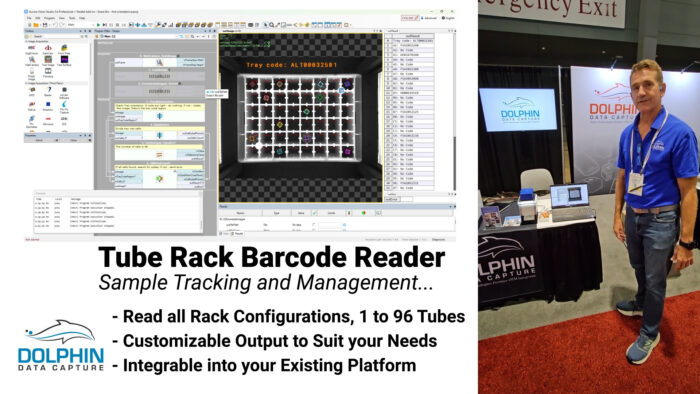Tick the first checkbox in bottom Results panel
Image resolution: width=700 pixels, height=394 pixels.
314,224
